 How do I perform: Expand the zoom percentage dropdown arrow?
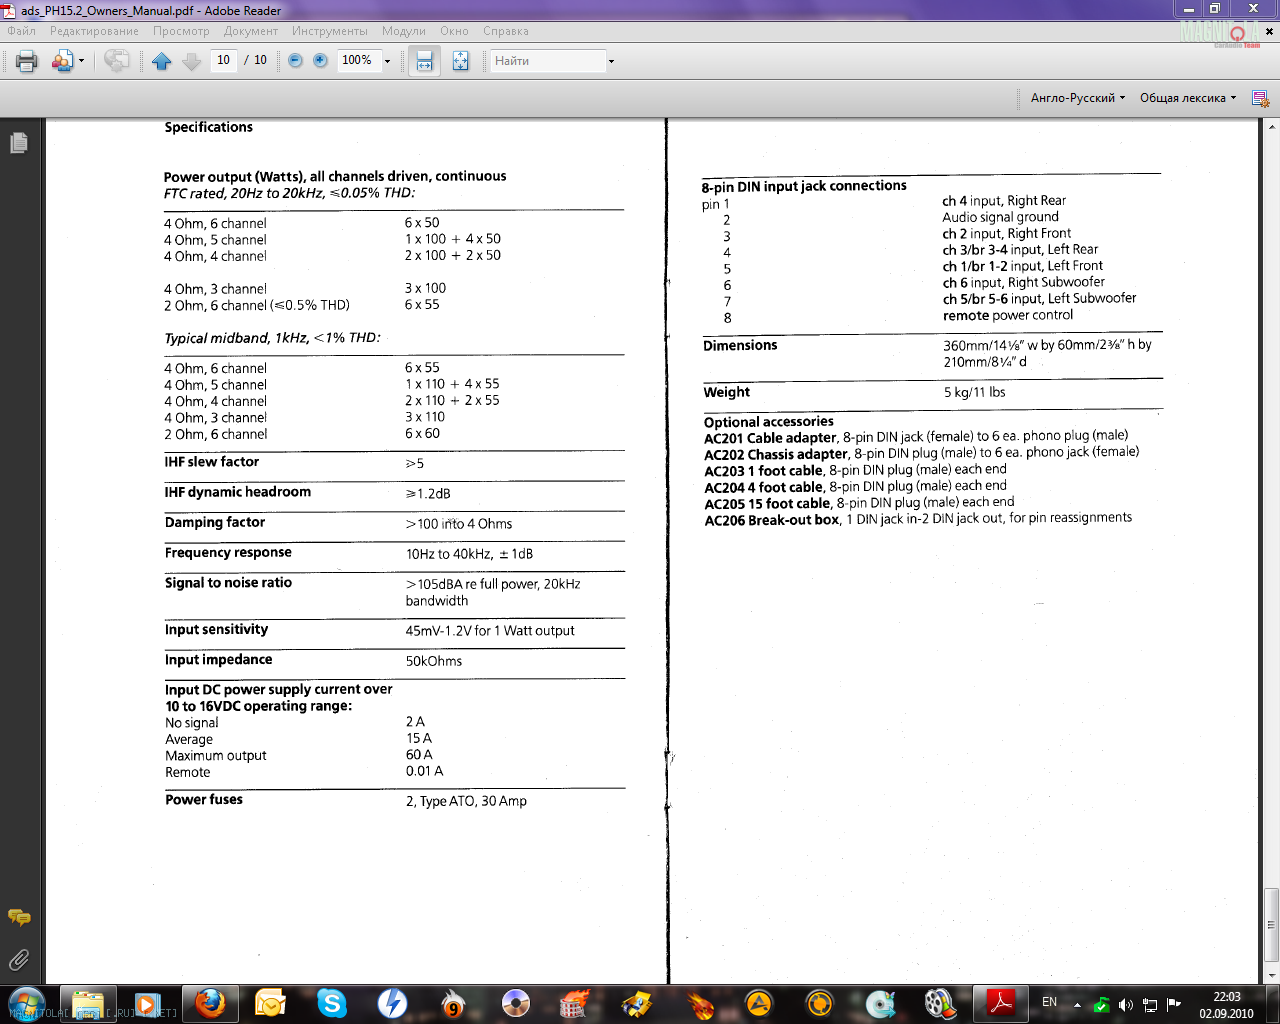click(388, 61)
